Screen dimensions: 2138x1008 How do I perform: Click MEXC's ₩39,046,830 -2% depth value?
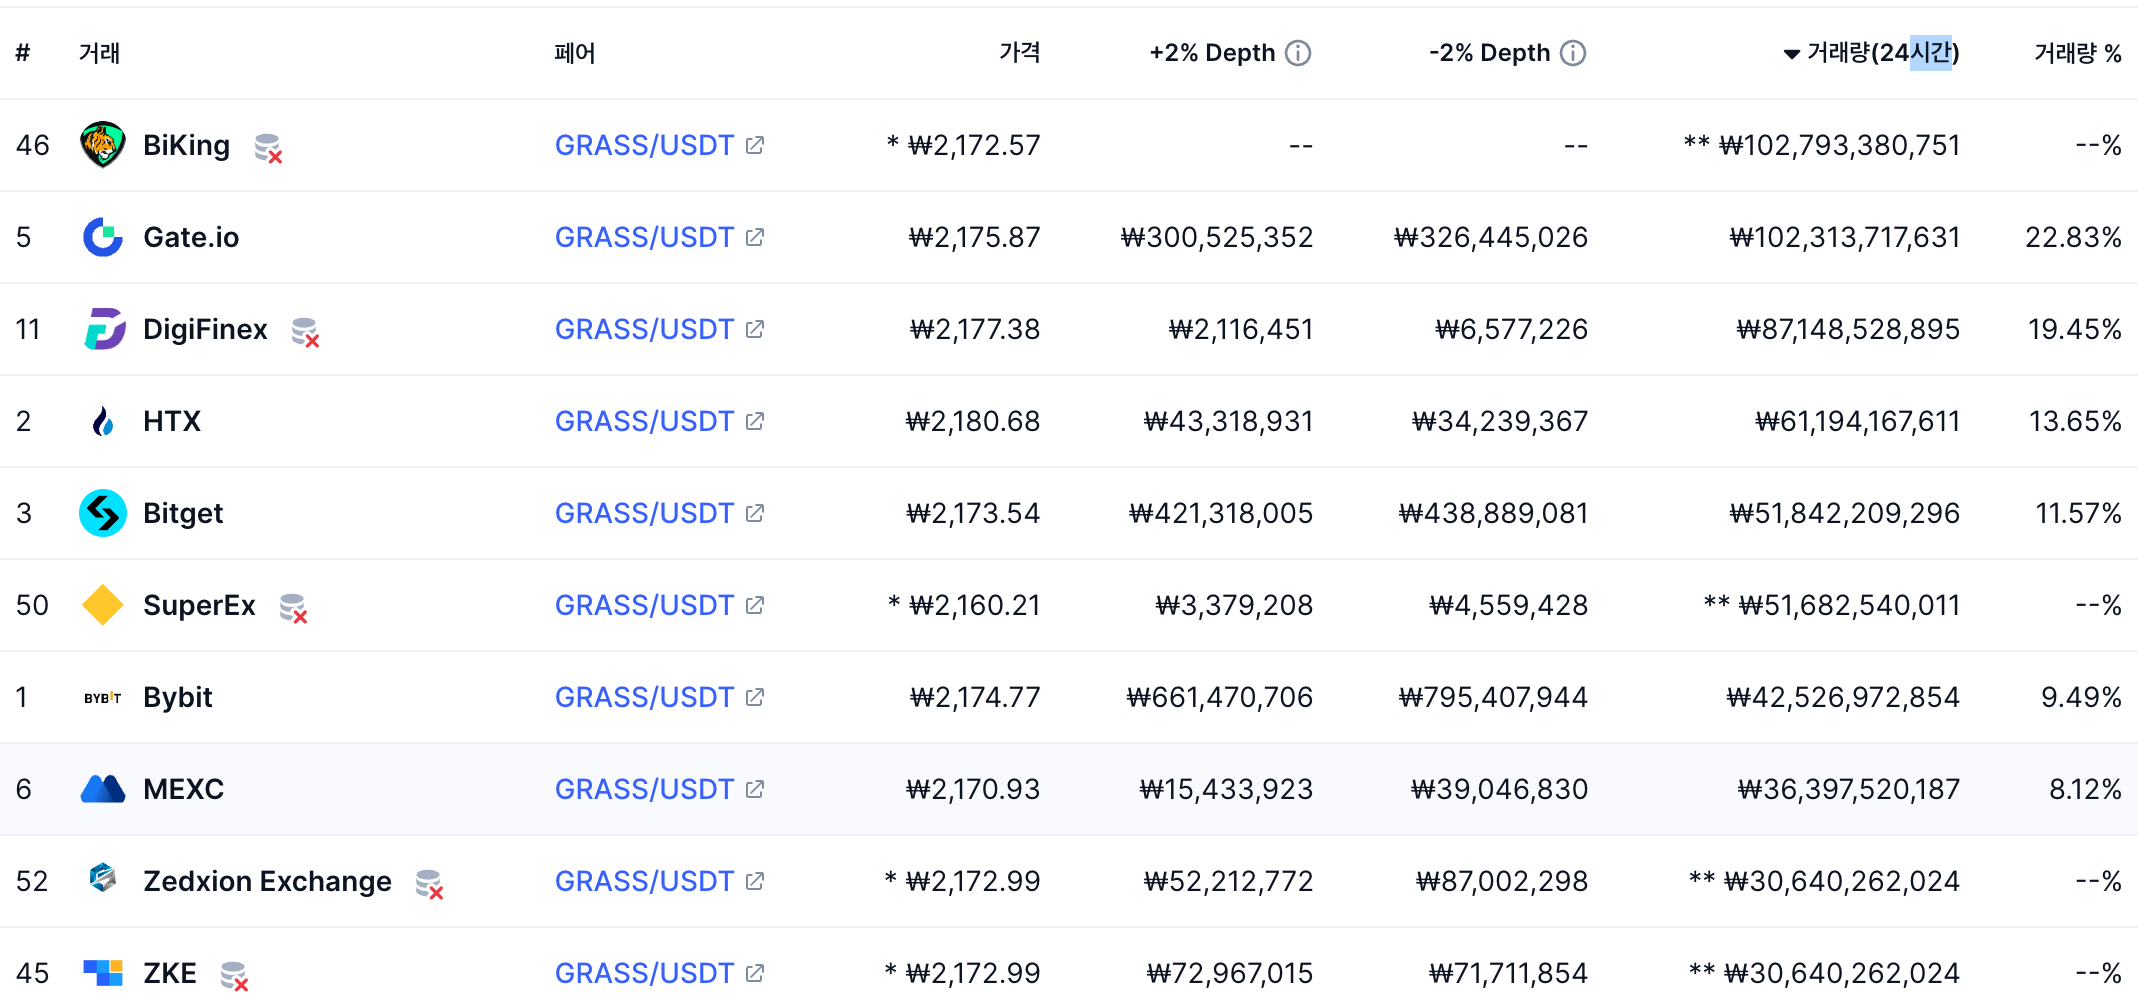point(1499,789)
